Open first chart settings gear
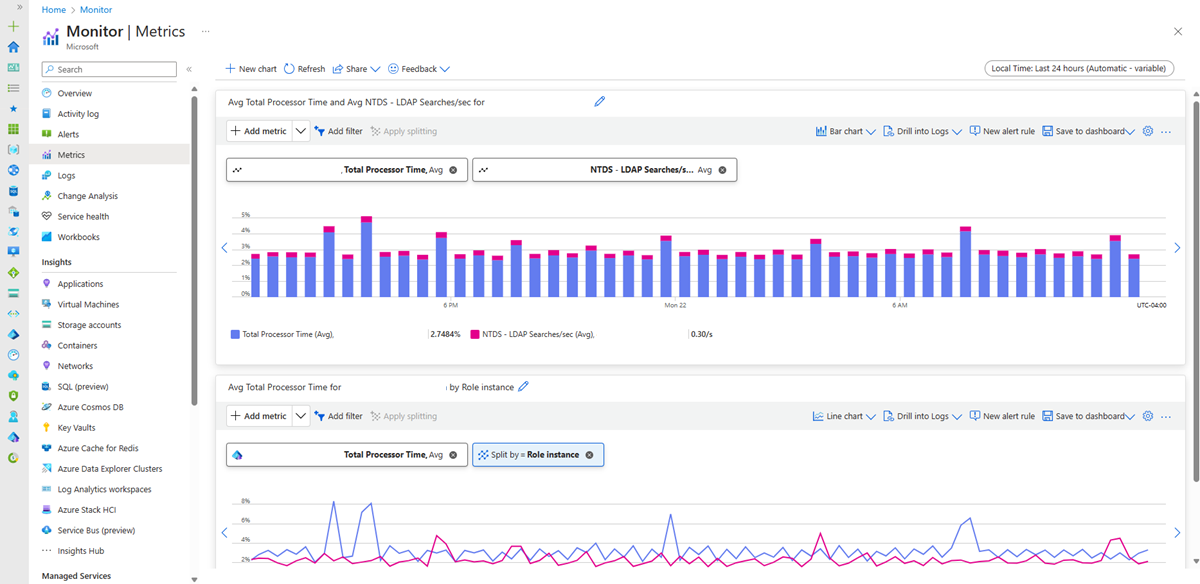Viewport: 1200px width, 584px height. tap(1148, 131)
